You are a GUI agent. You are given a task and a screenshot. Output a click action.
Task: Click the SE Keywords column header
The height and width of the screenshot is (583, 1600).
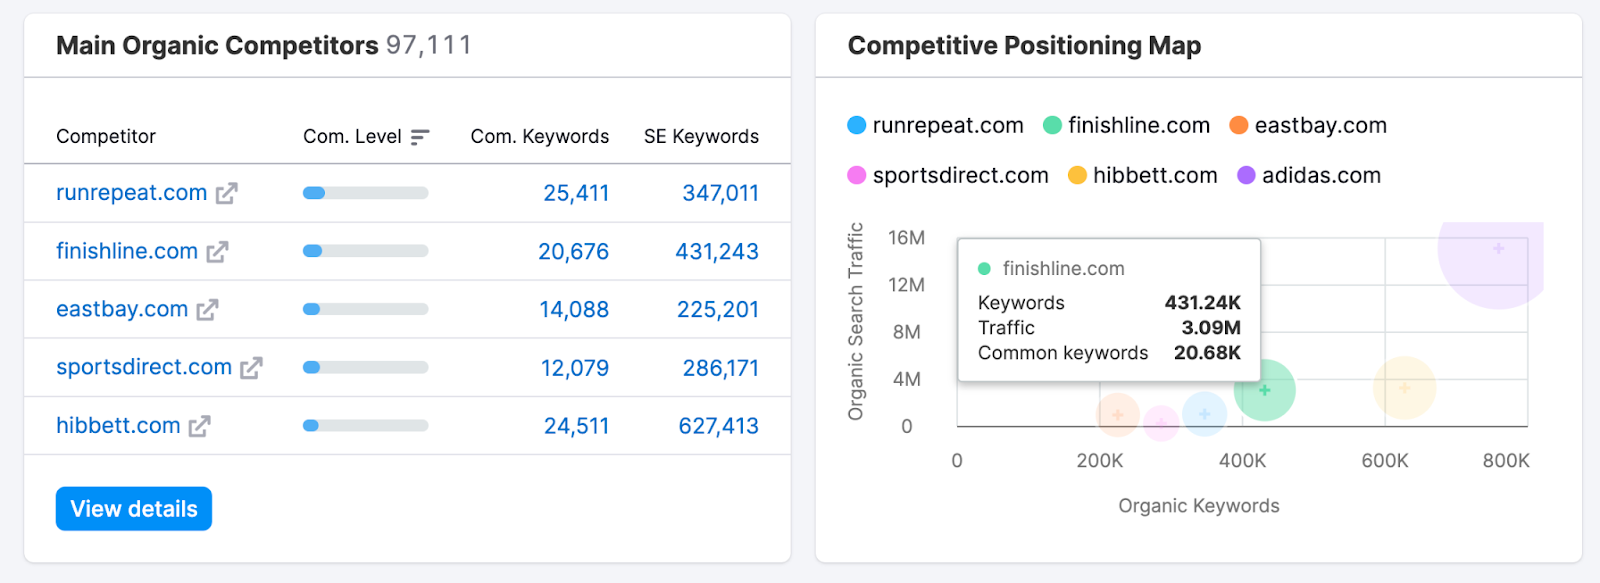(x=701, y=137)
